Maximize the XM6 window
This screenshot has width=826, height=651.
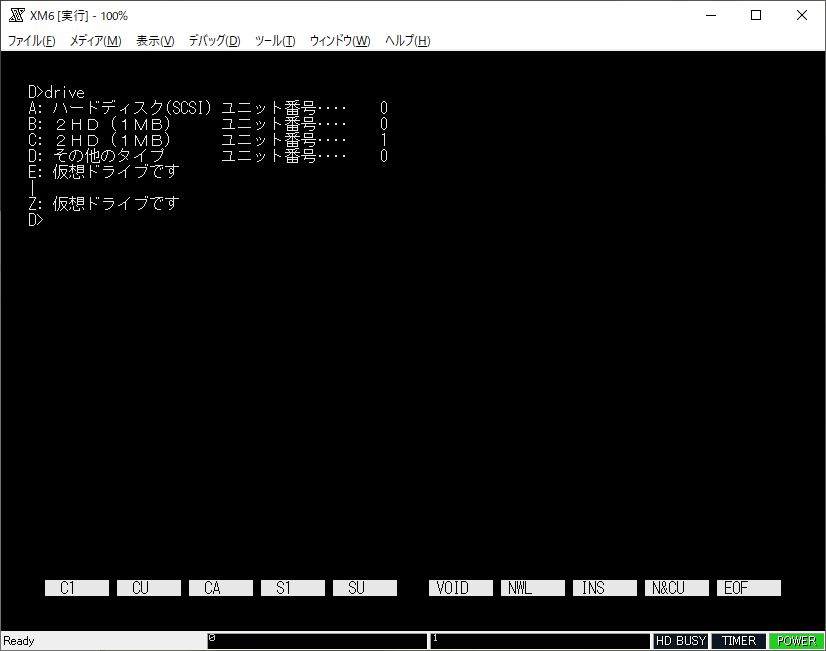point(756,15)
